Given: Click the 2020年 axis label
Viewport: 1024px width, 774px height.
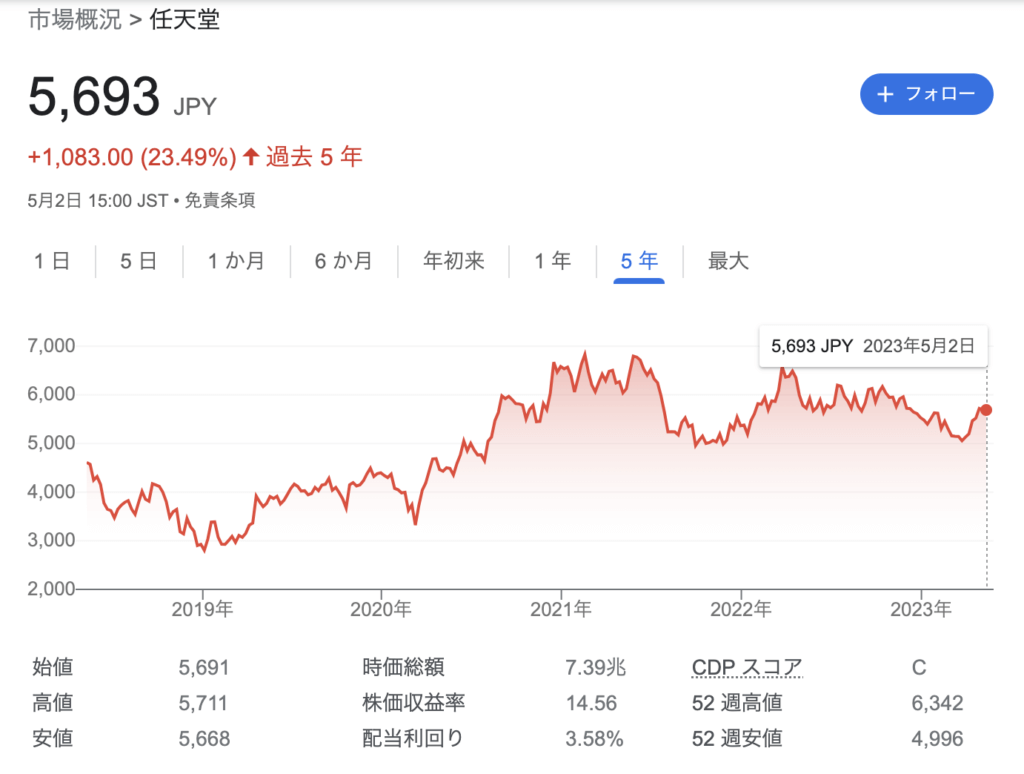Looking at the screenshot, I should tap(381, 609).
